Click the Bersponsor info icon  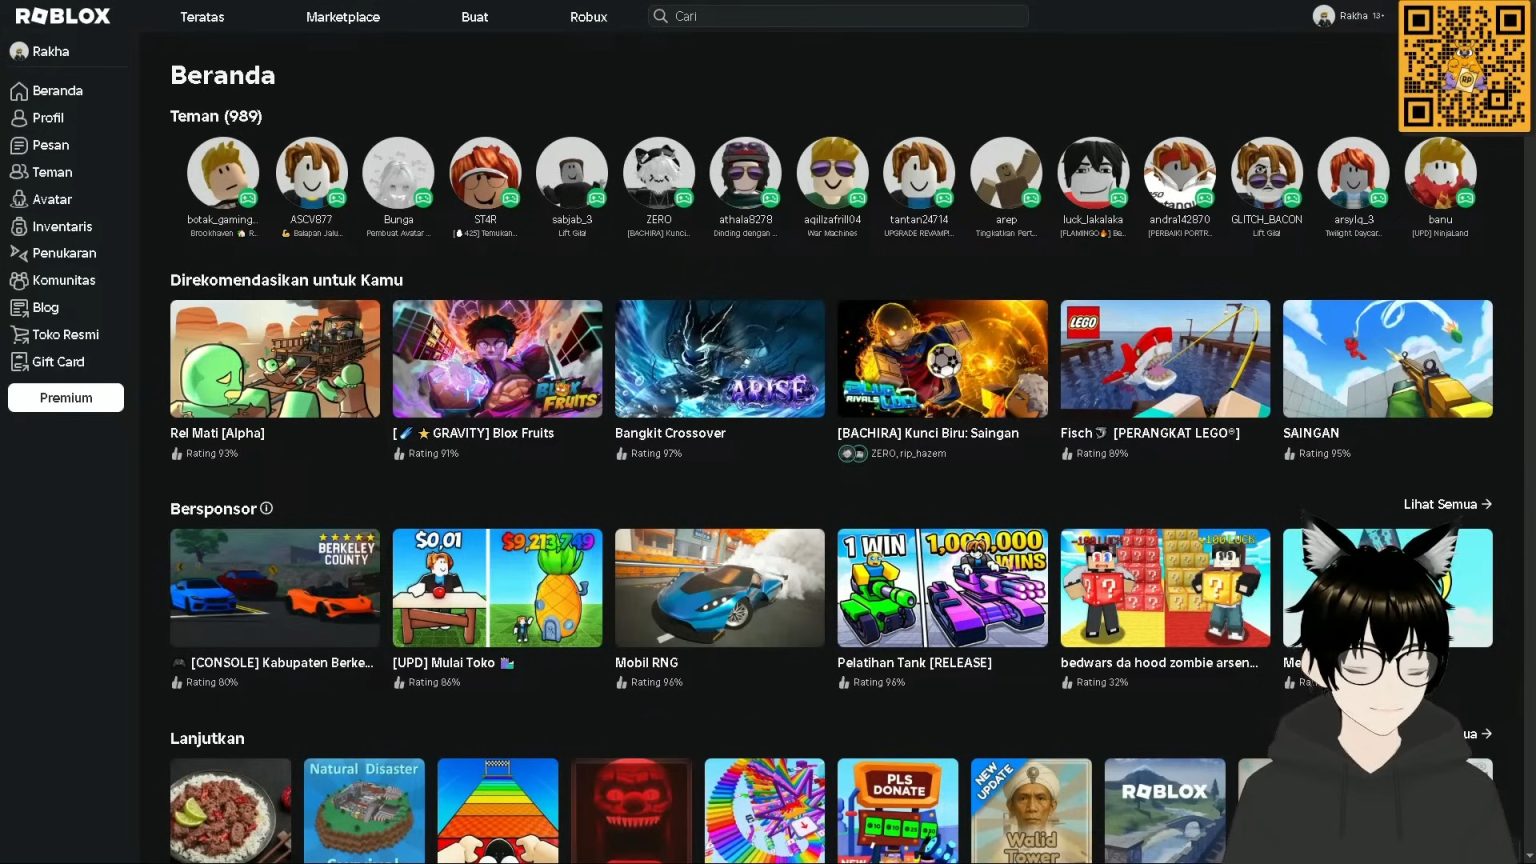point(266,508)
